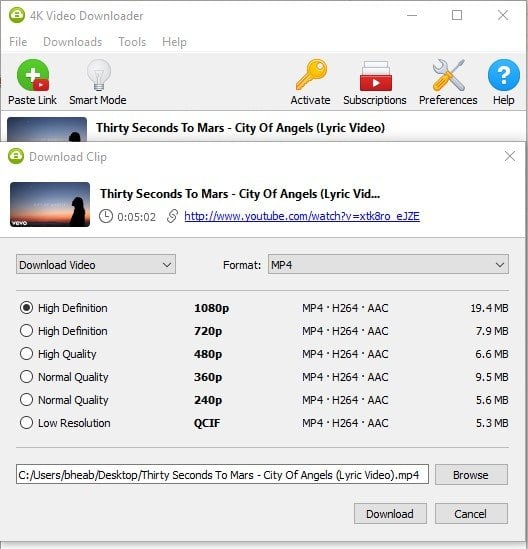This screenshot has height=549, width=528.
Task: Click the 6.6 MB size text
Action: (x=492, y=354)
